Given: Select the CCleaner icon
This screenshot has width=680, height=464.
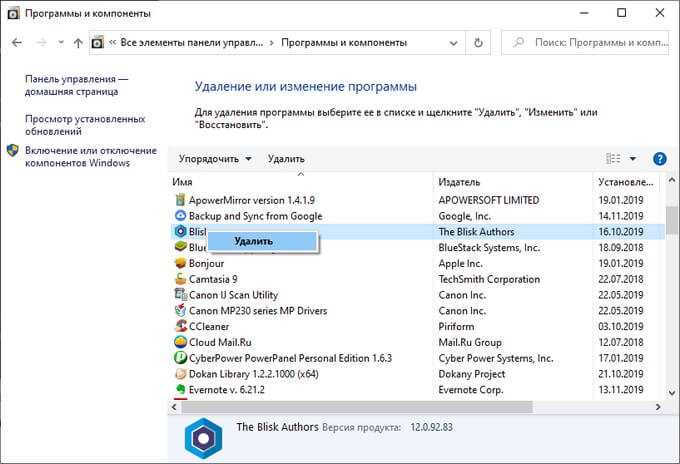Looking at the screenshot, I should 180,326.
